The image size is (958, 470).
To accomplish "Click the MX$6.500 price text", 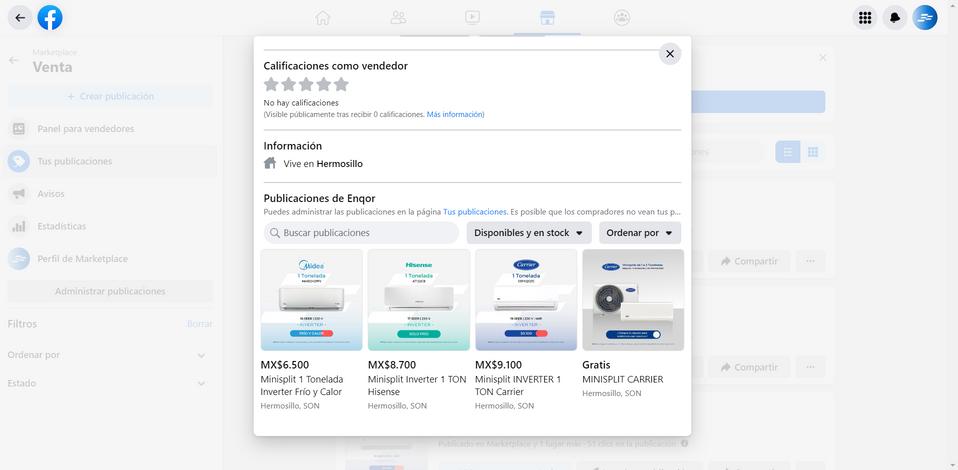I will click(x=285, y=365).
